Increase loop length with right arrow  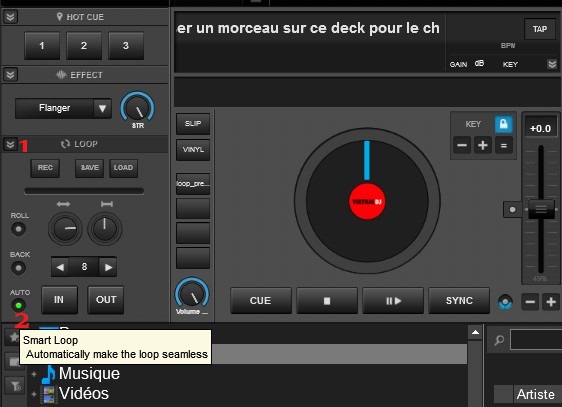click(108, 267)
